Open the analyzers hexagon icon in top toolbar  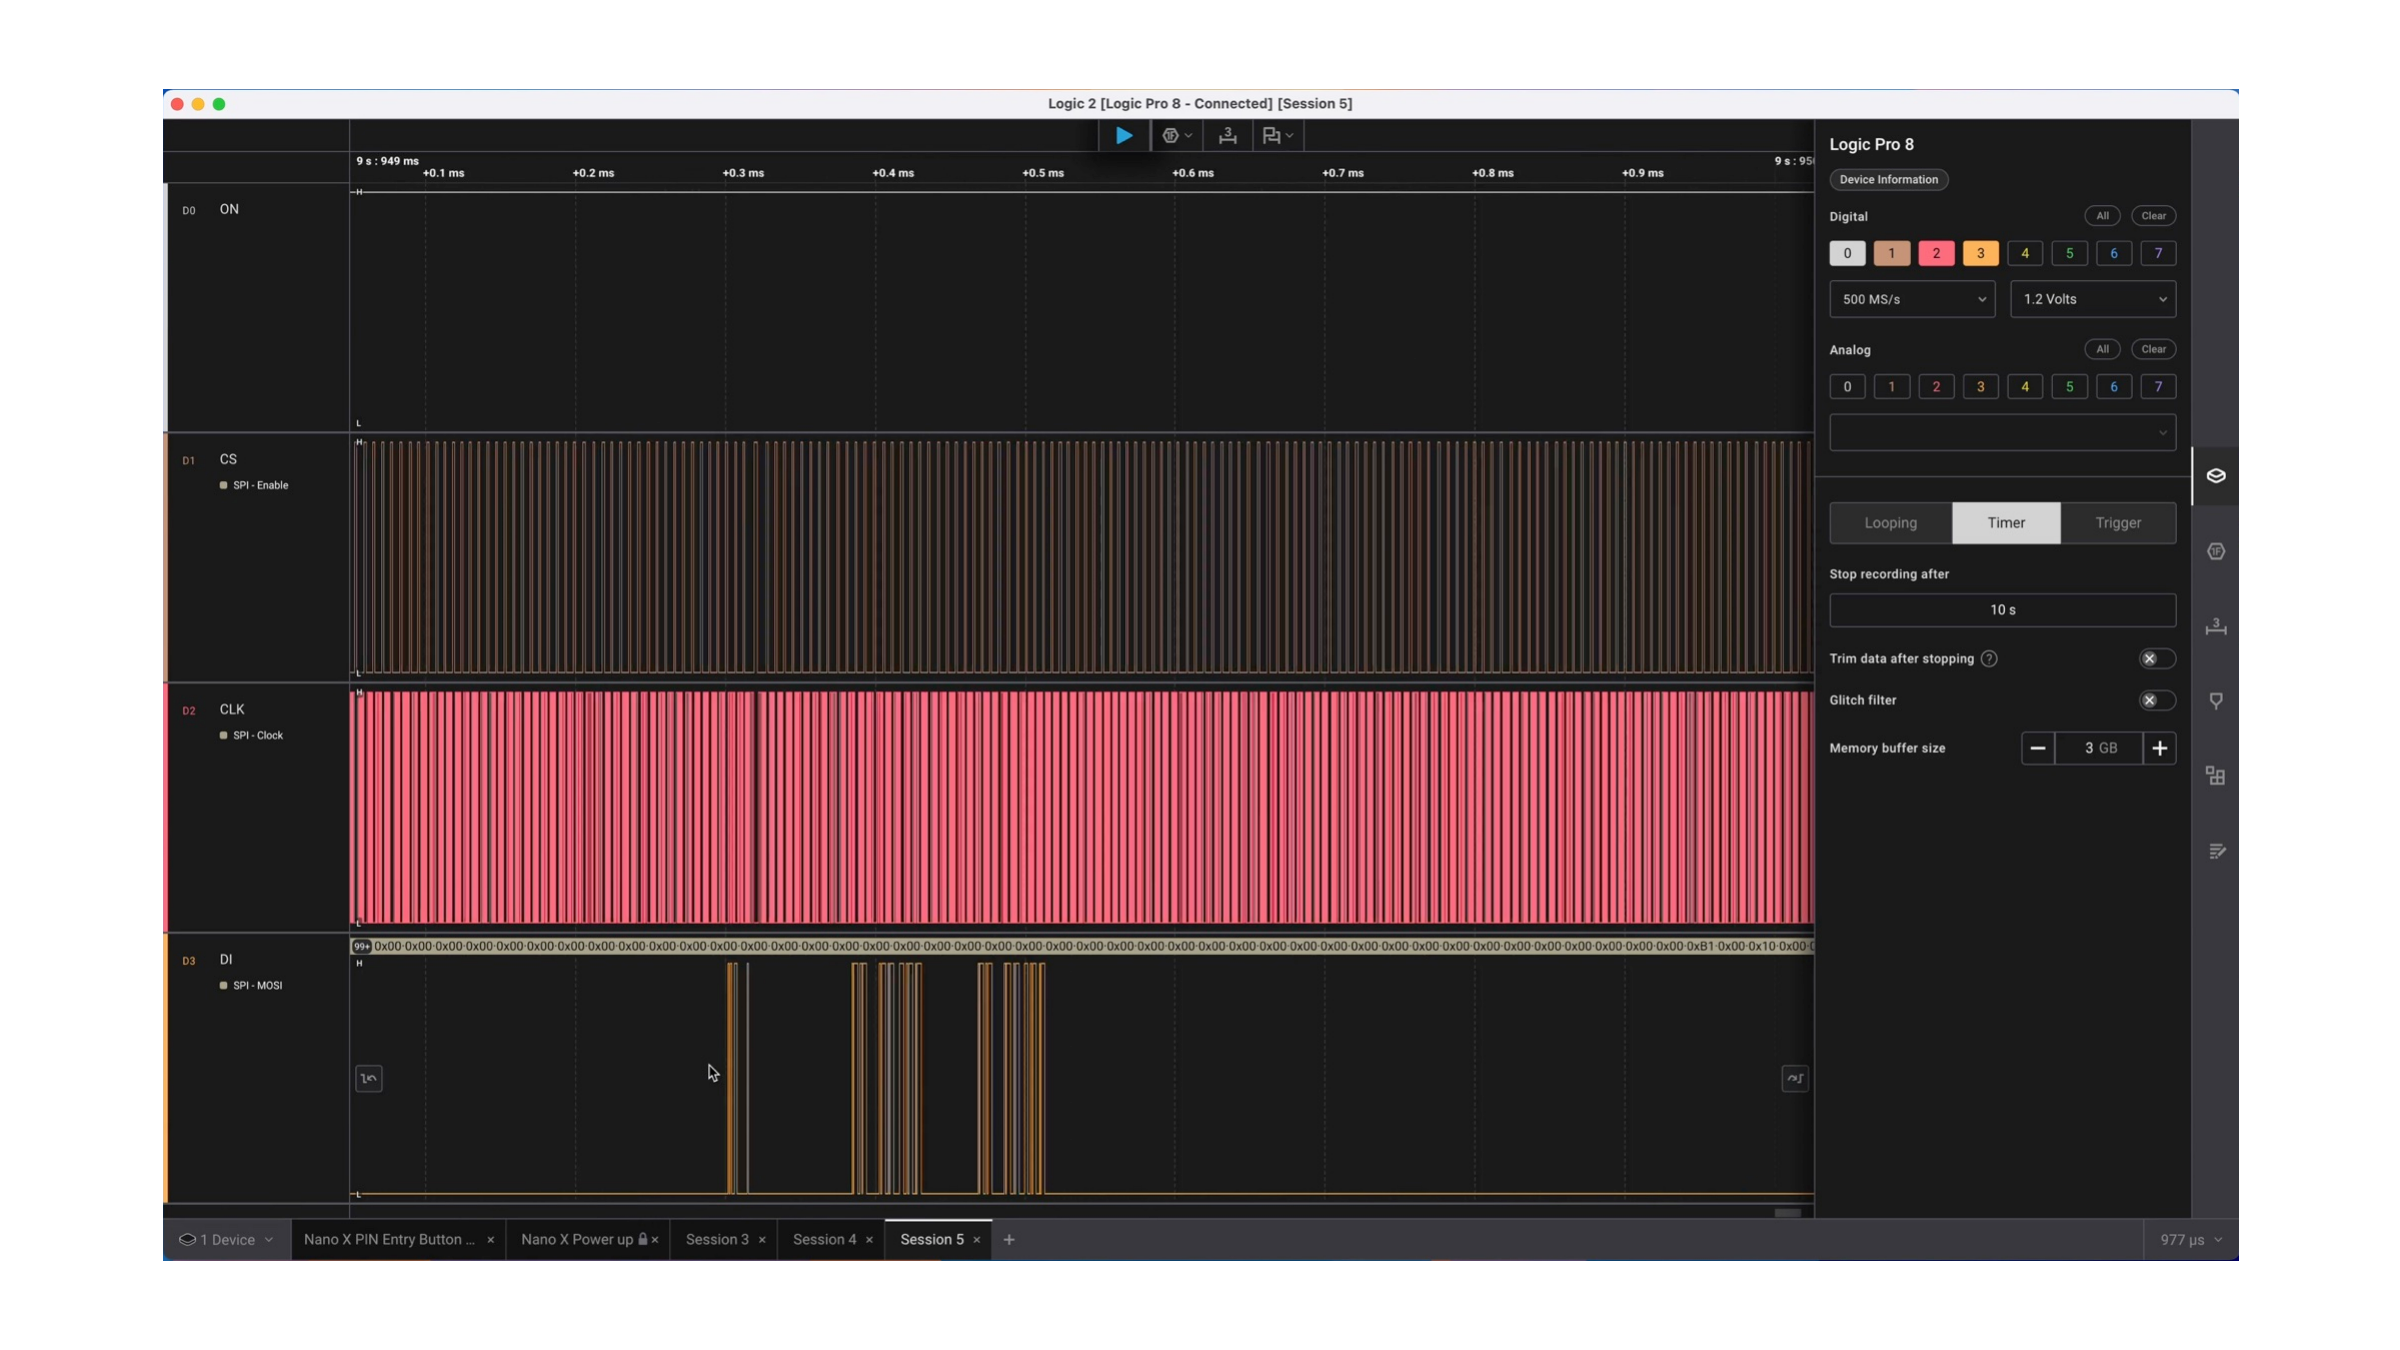(x=1170, y=135)
